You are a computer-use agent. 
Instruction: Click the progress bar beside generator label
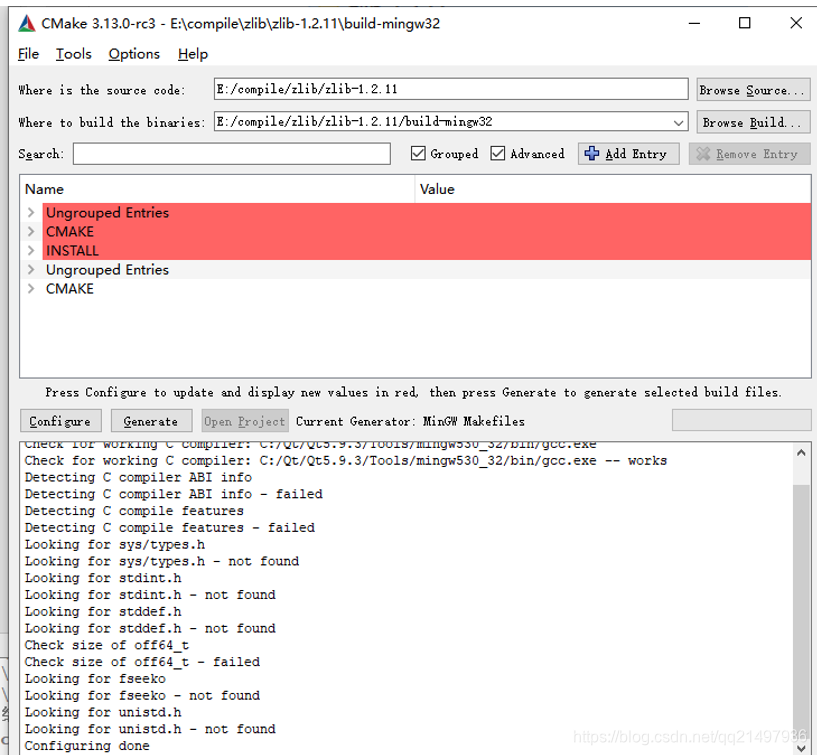point(741,420)
